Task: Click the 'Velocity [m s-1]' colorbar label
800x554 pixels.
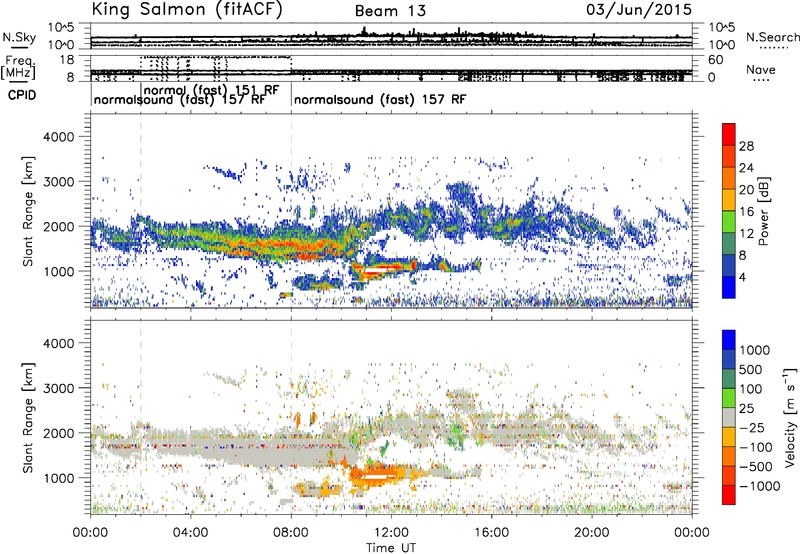Action: (789, 416)
